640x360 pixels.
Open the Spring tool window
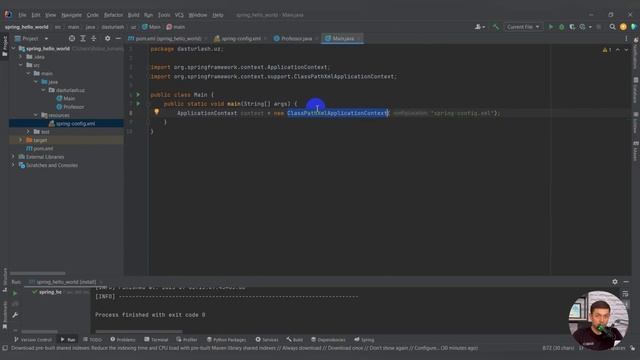pos(364,340)
